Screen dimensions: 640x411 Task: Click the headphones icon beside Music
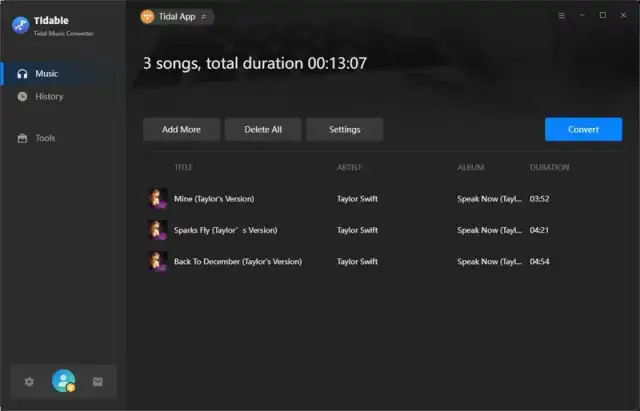tap(22, 73)
